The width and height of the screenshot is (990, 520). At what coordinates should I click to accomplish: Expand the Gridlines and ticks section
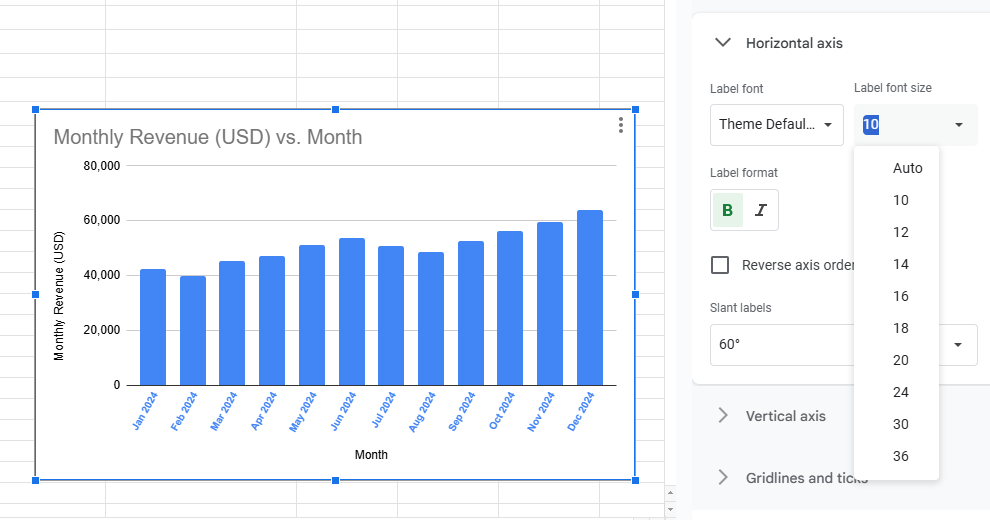tap(722, 478)
